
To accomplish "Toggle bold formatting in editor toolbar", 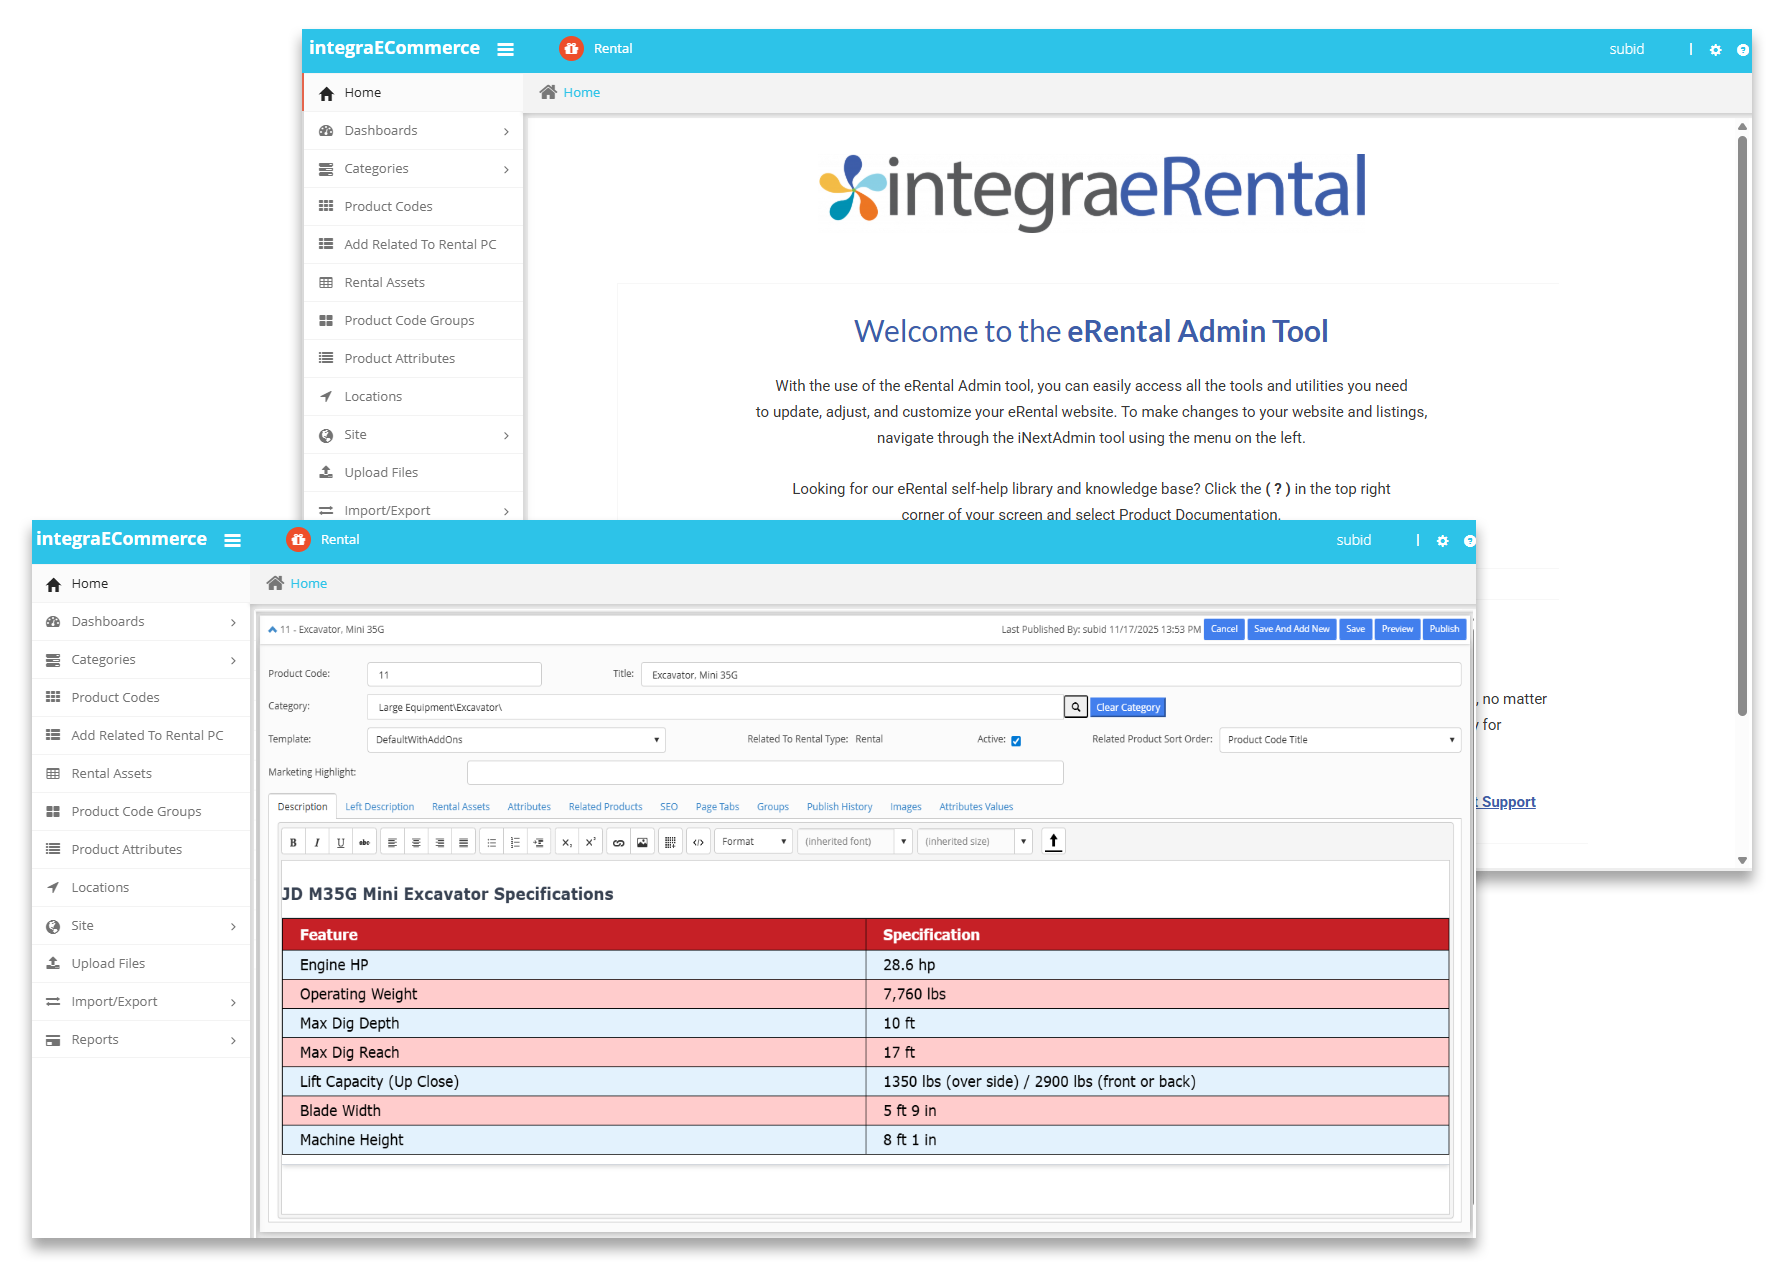I will (x=293, y=842).
